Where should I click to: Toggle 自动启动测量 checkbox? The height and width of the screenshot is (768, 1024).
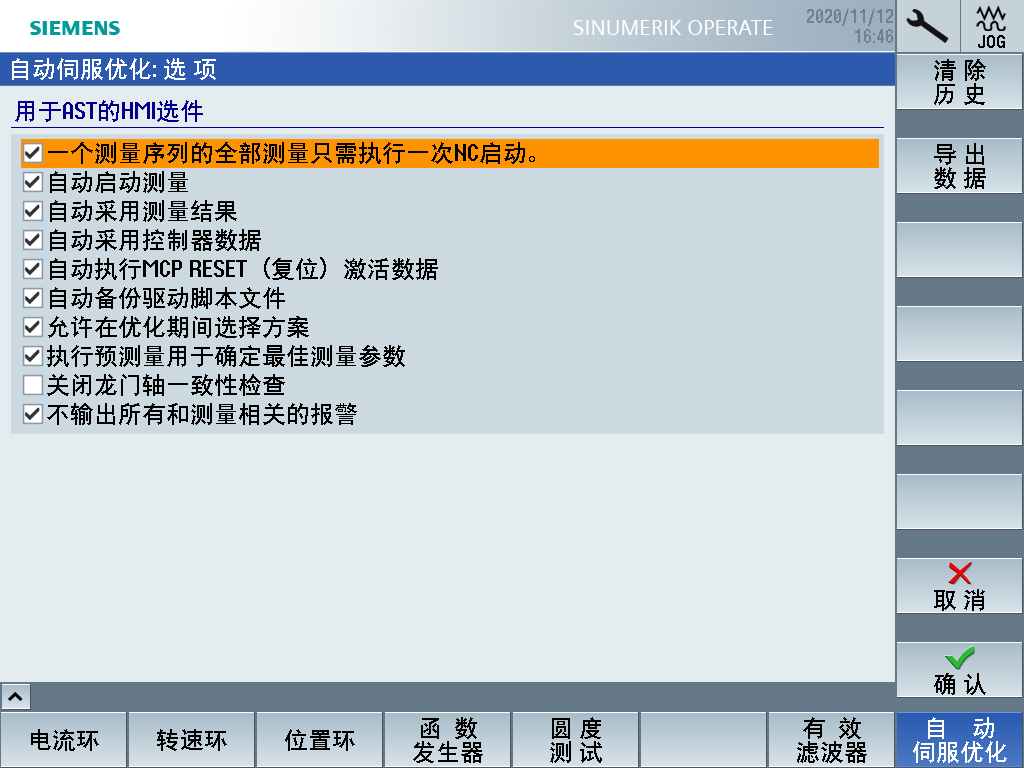[x=33, y=183]
